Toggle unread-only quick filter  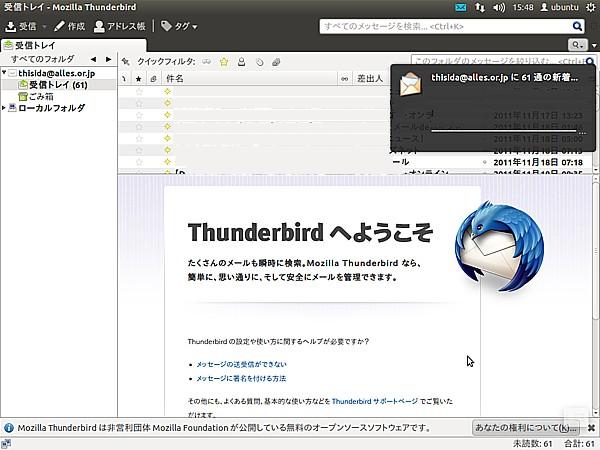207,62
